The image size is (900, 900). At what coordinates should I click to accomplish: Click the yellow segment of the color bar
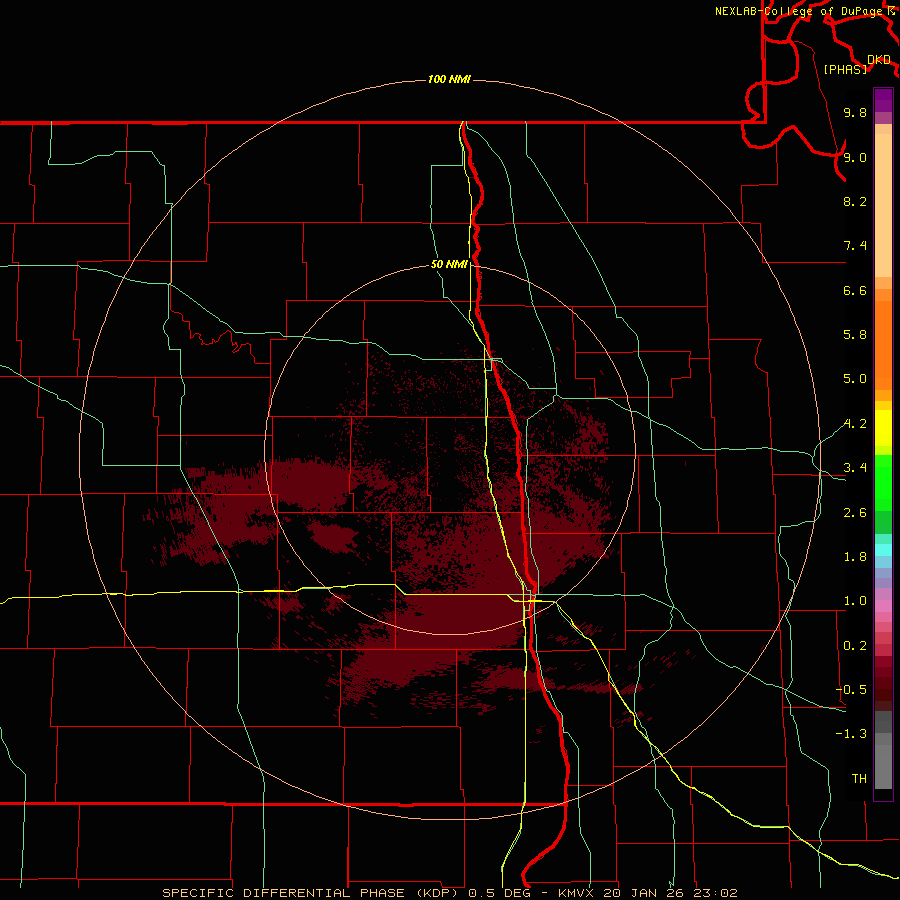point(883,428)
